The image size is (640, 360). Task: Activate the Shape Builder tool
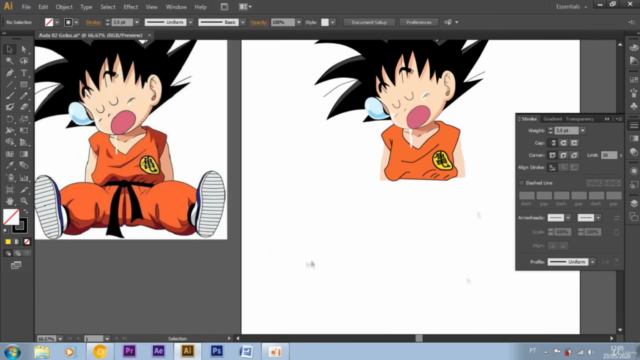click(10, 142)
